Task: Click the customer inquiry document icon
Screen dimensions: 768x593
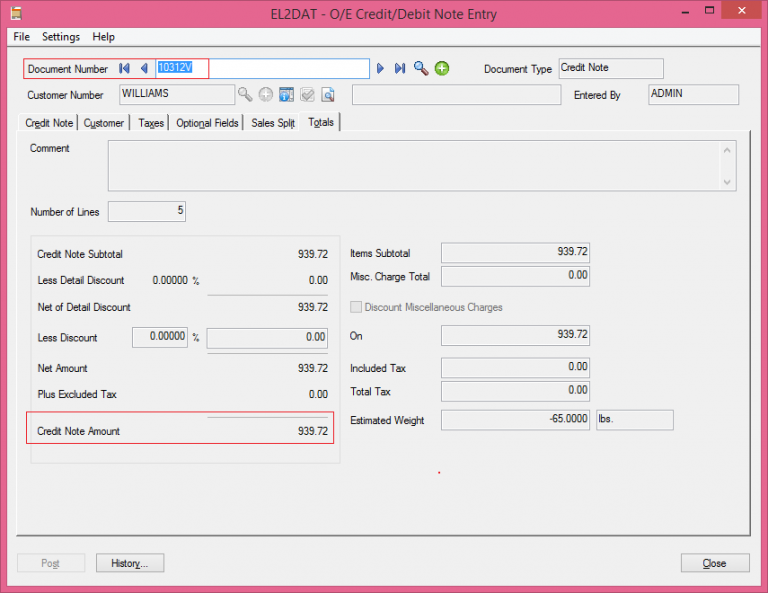Action: click(x=328, y=95)
